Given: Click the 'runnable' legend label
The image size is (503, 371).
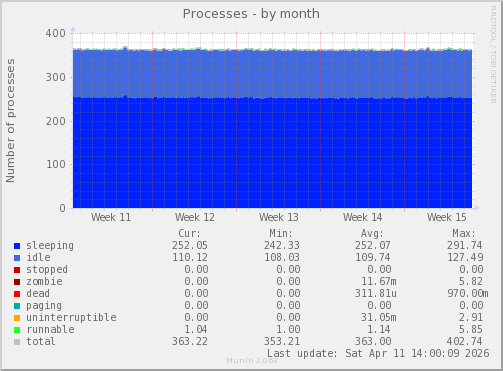Looking at the screenshot, I should 50,330.
